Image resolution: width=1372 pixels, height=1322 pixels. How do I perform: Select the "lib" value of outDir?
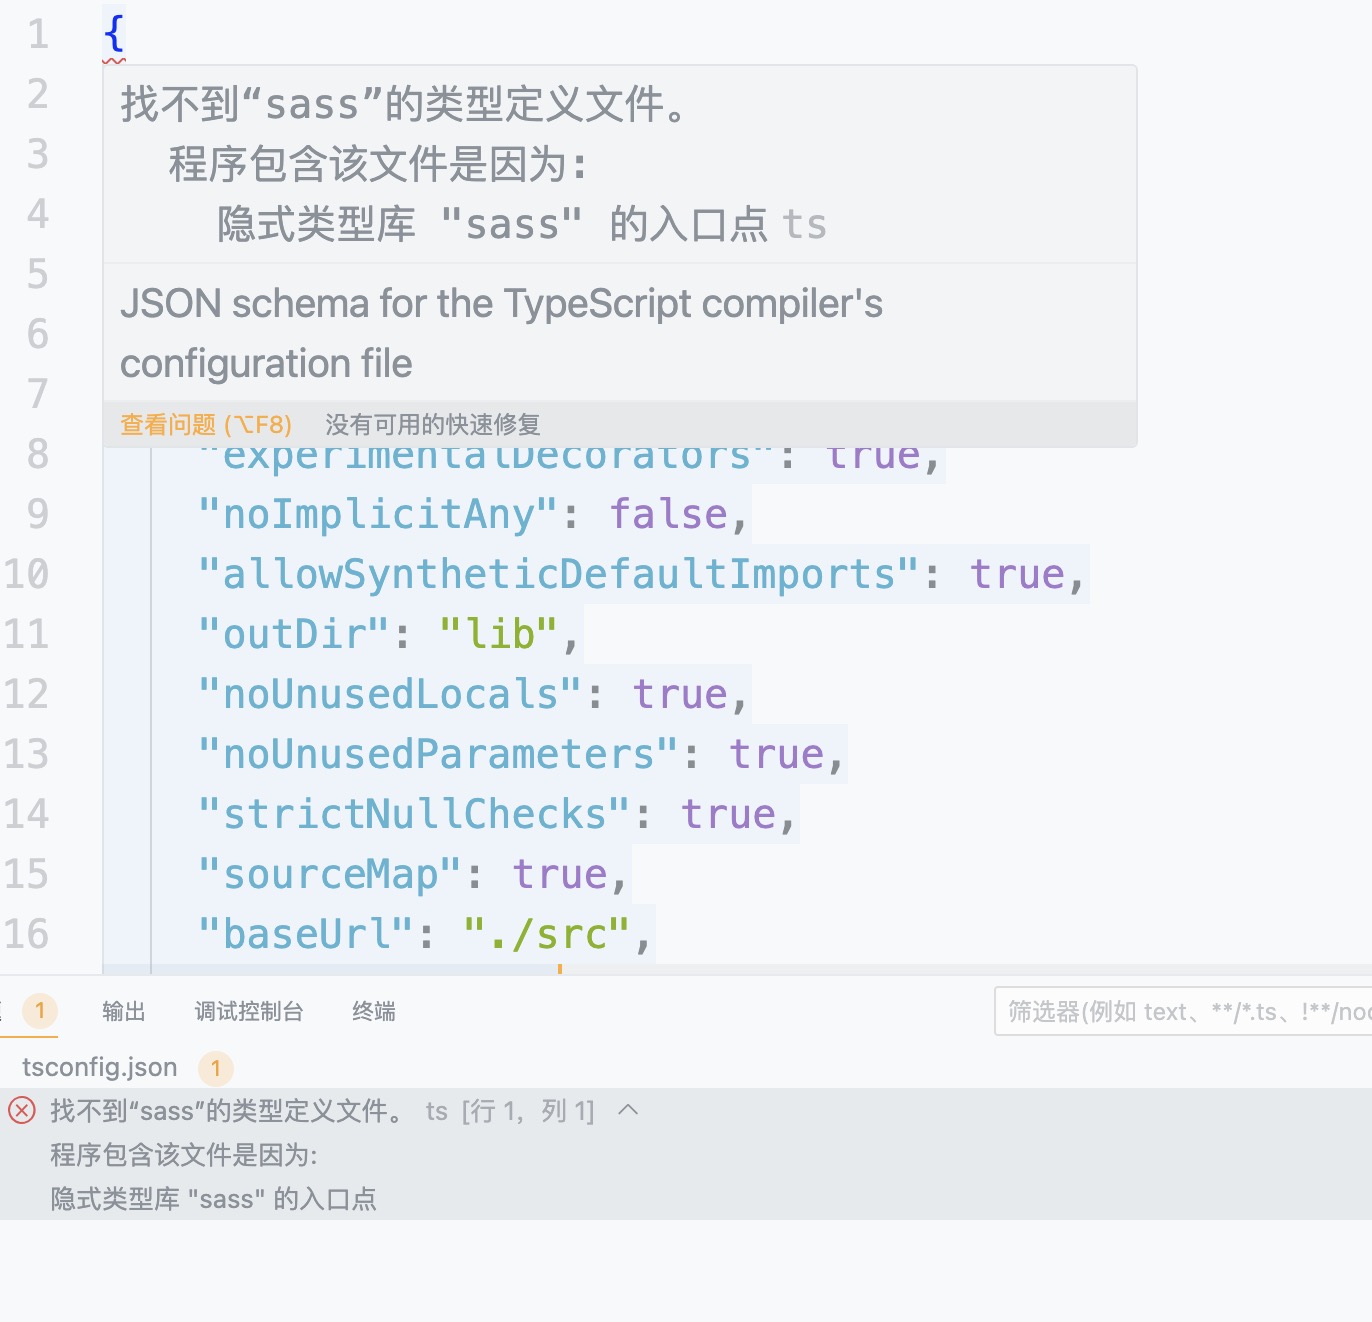click(500, 633)
